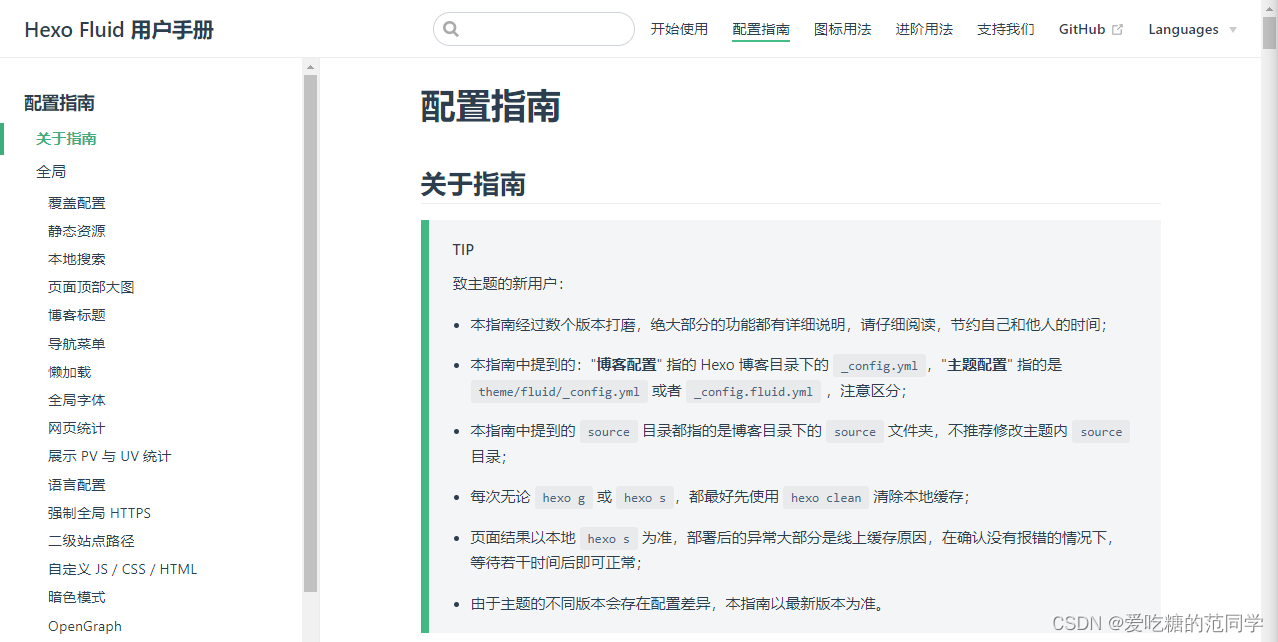Open the Languages dropdown arrow
The image size is (1278, 642).
tap(1232, 30)
